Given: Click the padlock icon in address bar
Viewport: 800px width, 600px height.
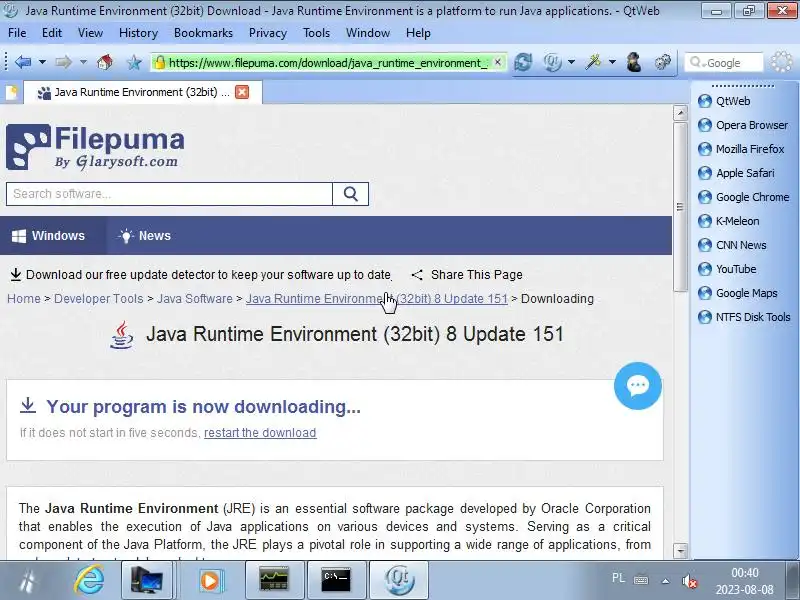Looking at the screenshot, I should (160, 63).
